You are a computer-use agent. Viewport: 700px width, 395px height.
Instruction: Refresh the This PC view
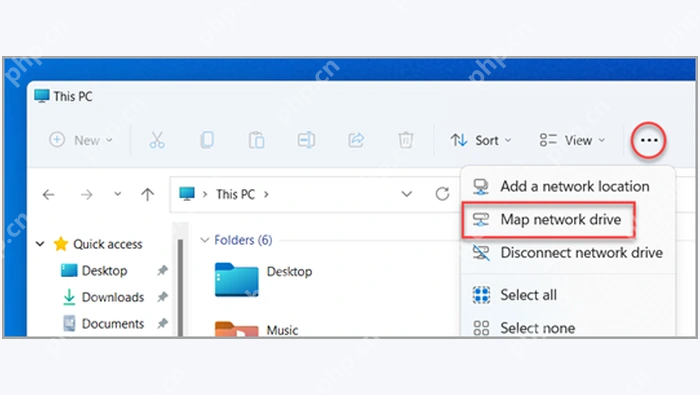[x=442, y=194]
